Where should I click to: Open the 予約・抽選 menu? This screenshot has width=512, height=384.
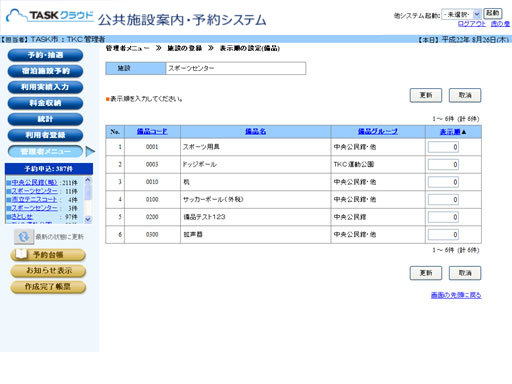45,55
